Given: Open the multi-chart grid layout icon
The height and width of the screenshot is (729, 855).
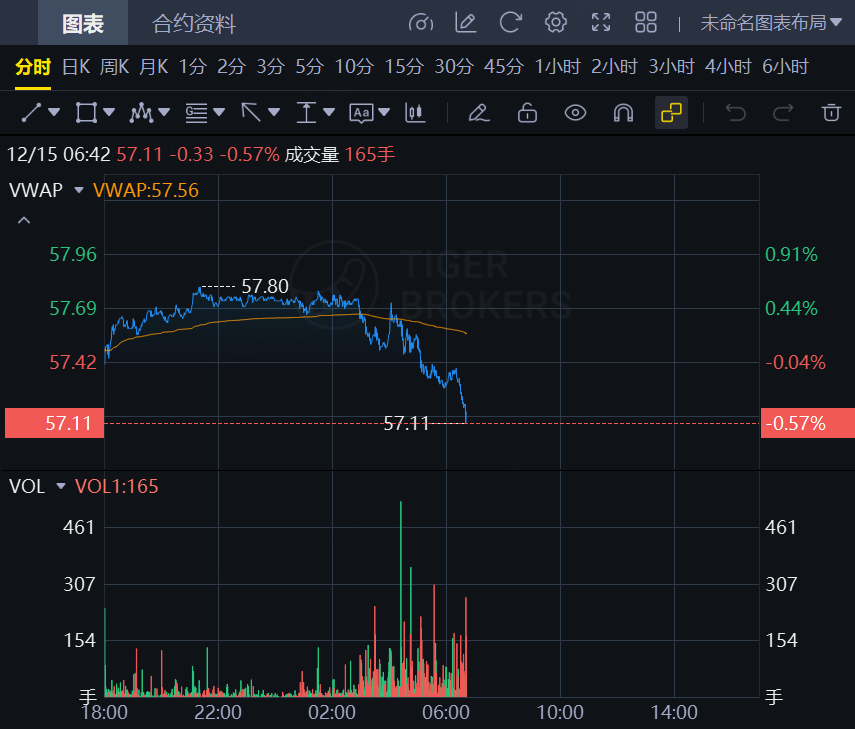Looking at the screenshot, I should 646,23.
